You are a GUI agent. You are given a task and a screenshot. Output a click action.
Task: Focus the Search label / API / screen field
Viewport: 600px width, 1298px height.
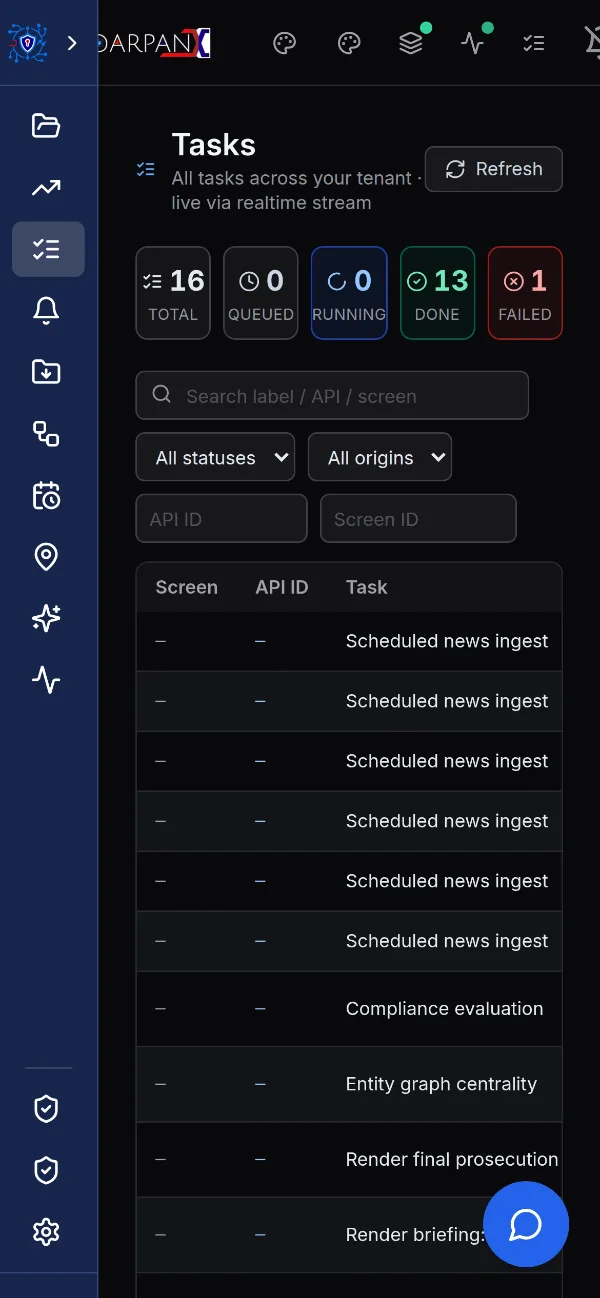pos(332,396)
